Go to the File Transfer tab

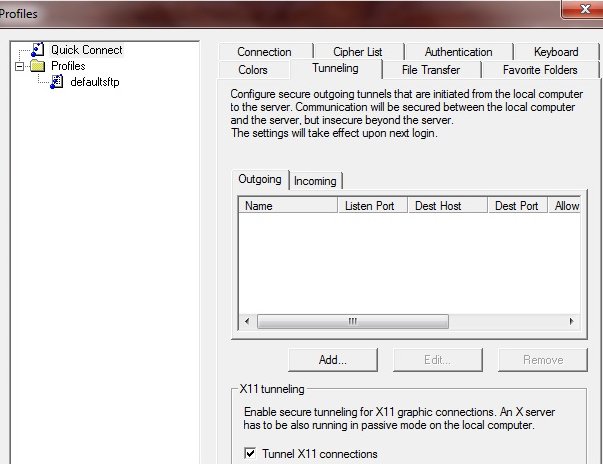click(431, 70)
